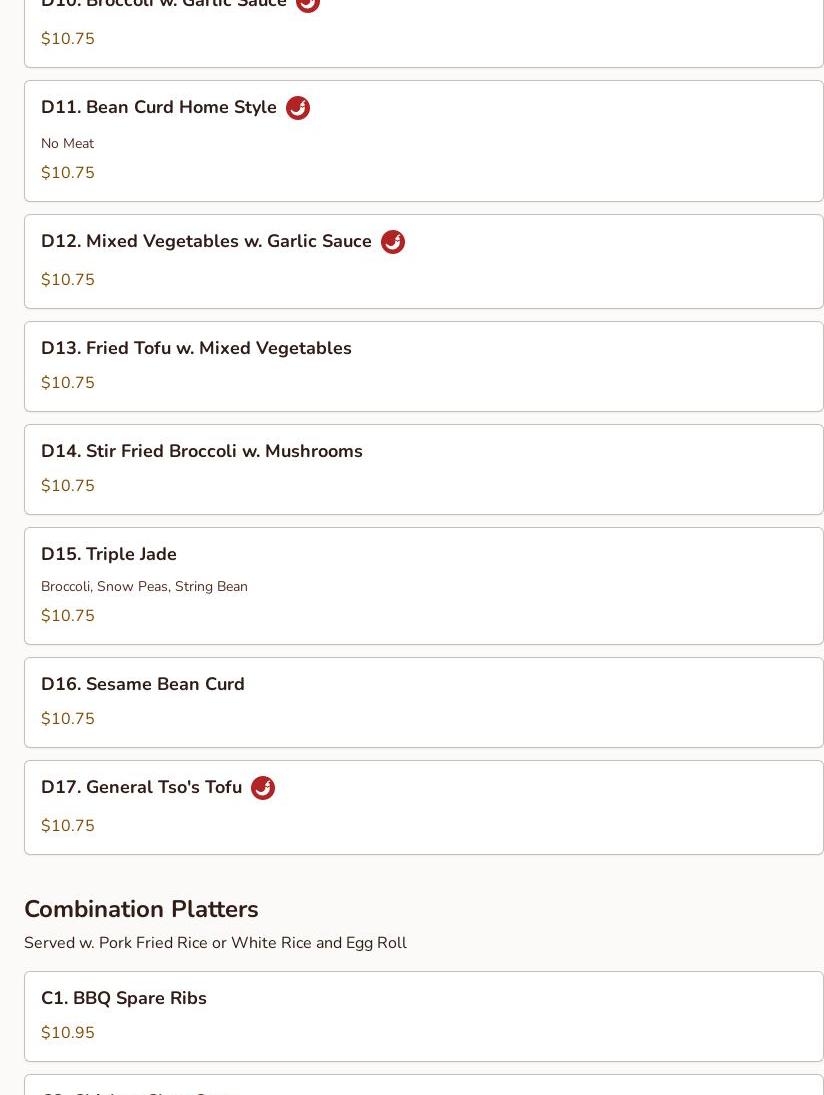Click the $10.75 price under Fried Tofu
Viewport: 824px width, 1095px height.
pos(68,383)
